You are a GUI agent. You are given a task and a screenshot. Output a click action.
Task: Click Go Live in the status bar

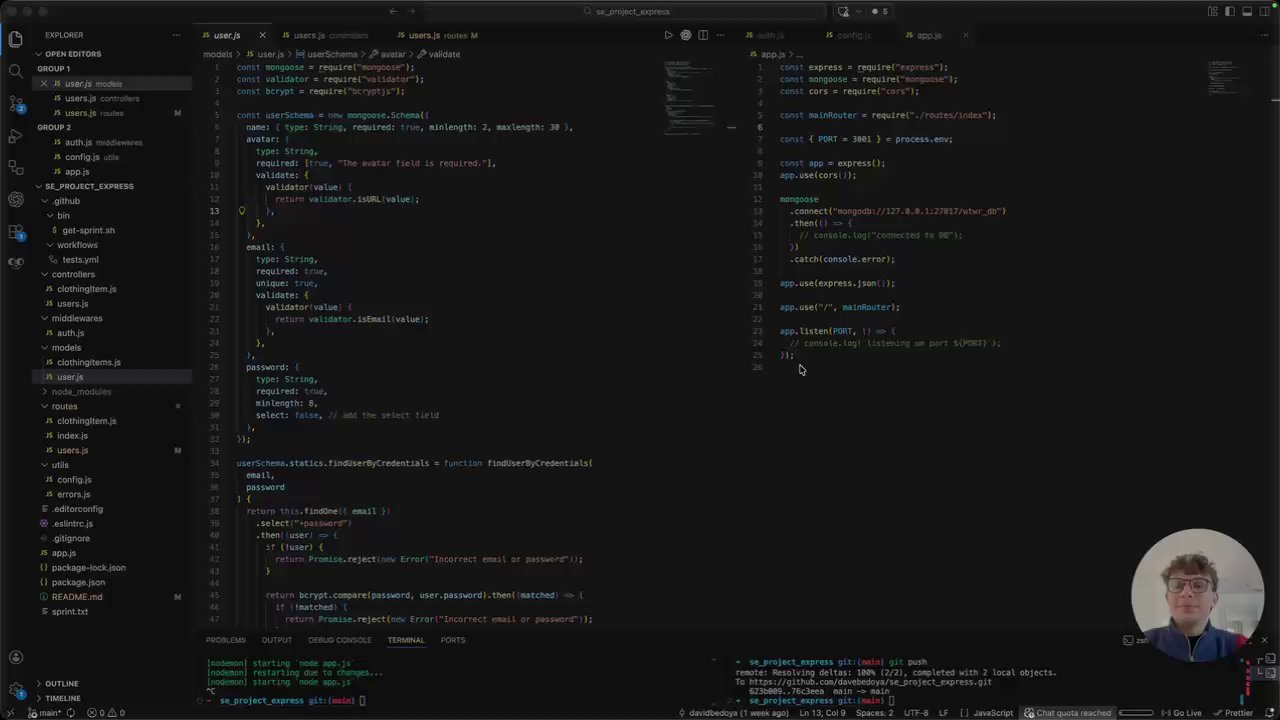click(x=1181, y=713)
